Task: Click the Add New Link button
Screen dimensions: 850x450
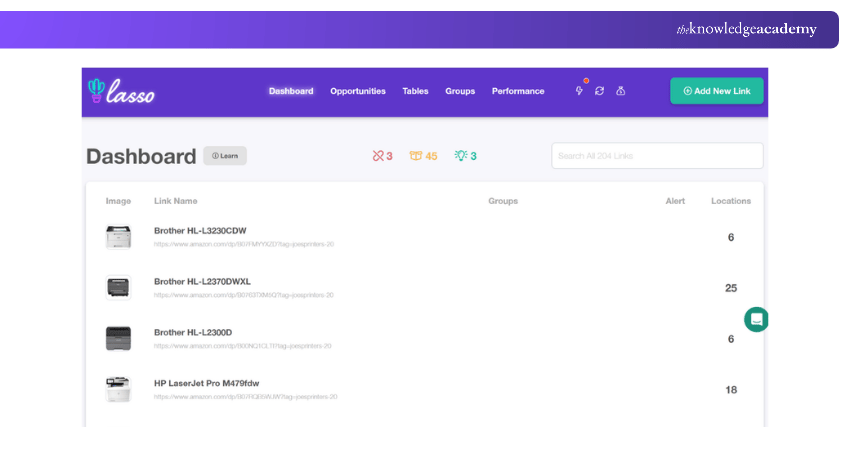Action: 717,91
